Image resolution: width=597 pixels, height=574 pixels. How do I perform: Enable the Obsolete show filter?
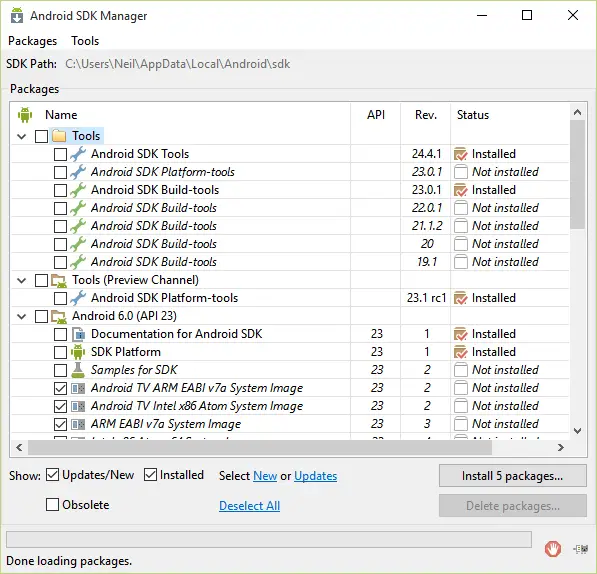[52, 505]
